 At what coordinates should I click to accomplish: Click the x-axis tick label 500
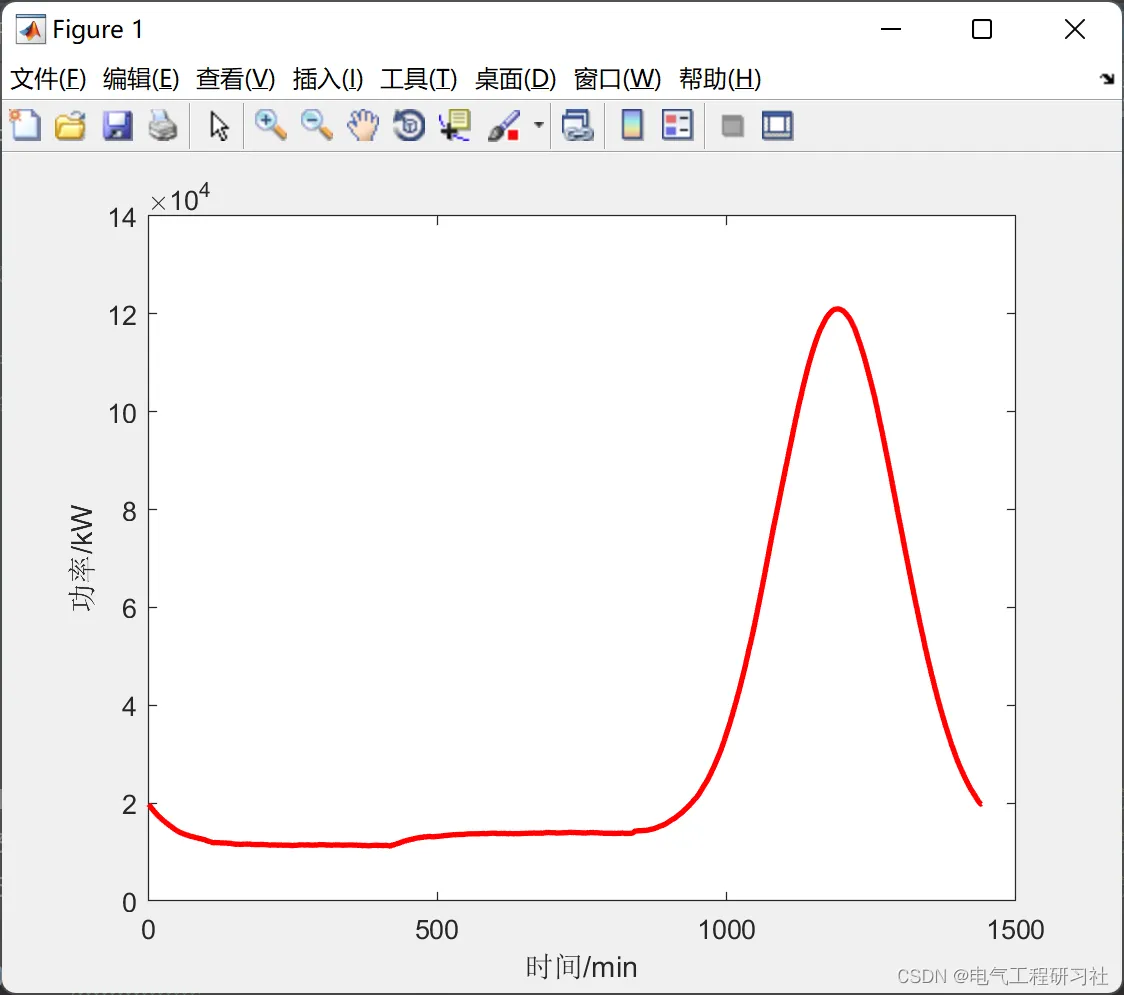[437, 930]
